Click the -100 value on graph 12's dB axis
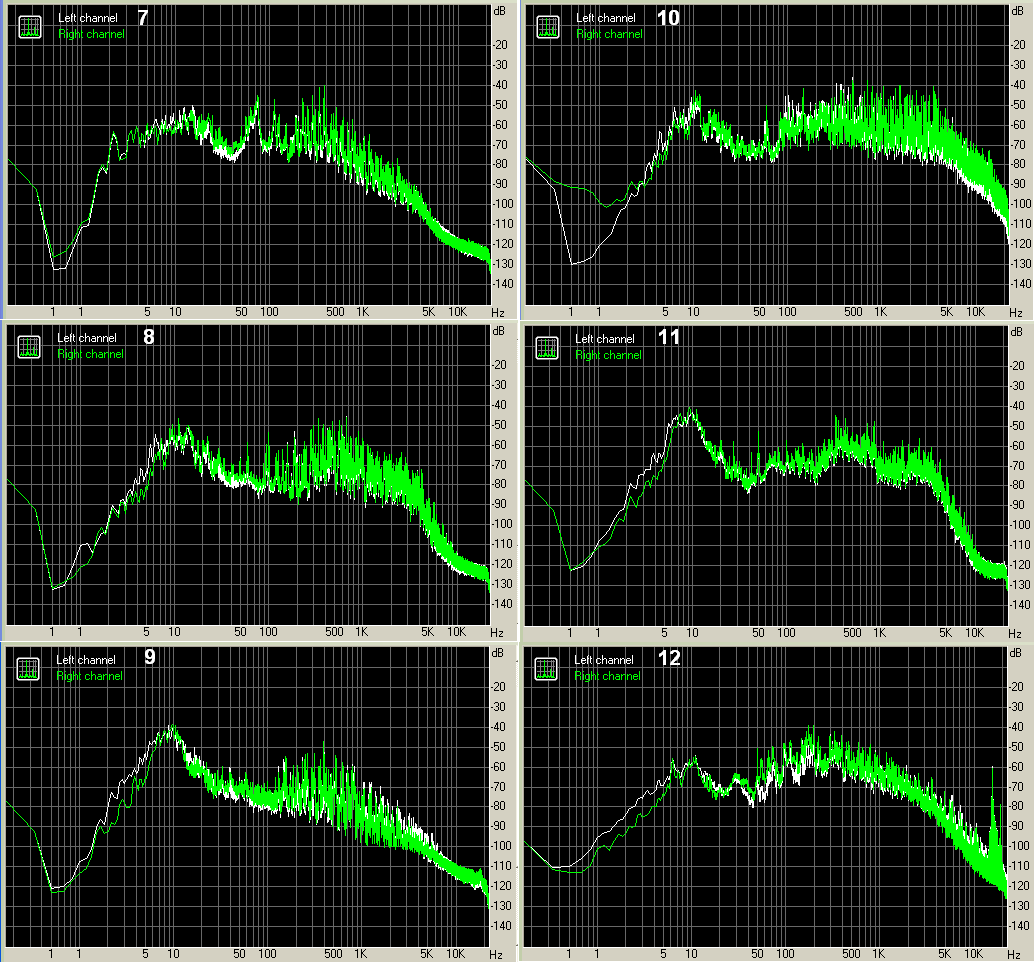 pos(1019,845)
